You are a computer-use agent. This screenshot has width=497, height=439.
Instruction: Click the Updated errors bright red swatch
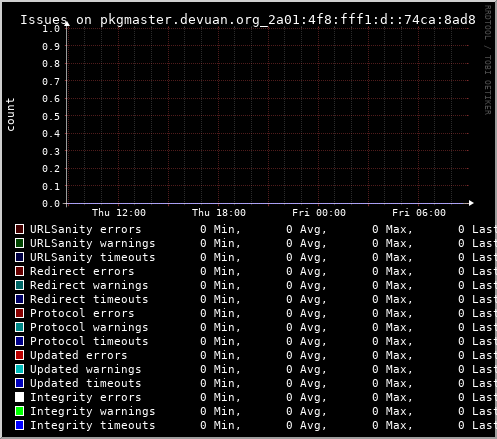20,355
